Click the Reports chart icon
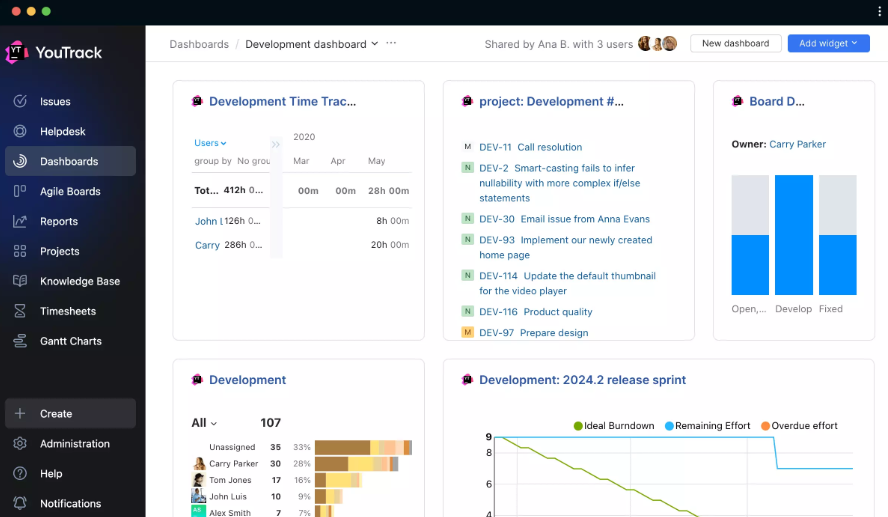The height and width of the screenshot is (517, 888). click(20, 221)
